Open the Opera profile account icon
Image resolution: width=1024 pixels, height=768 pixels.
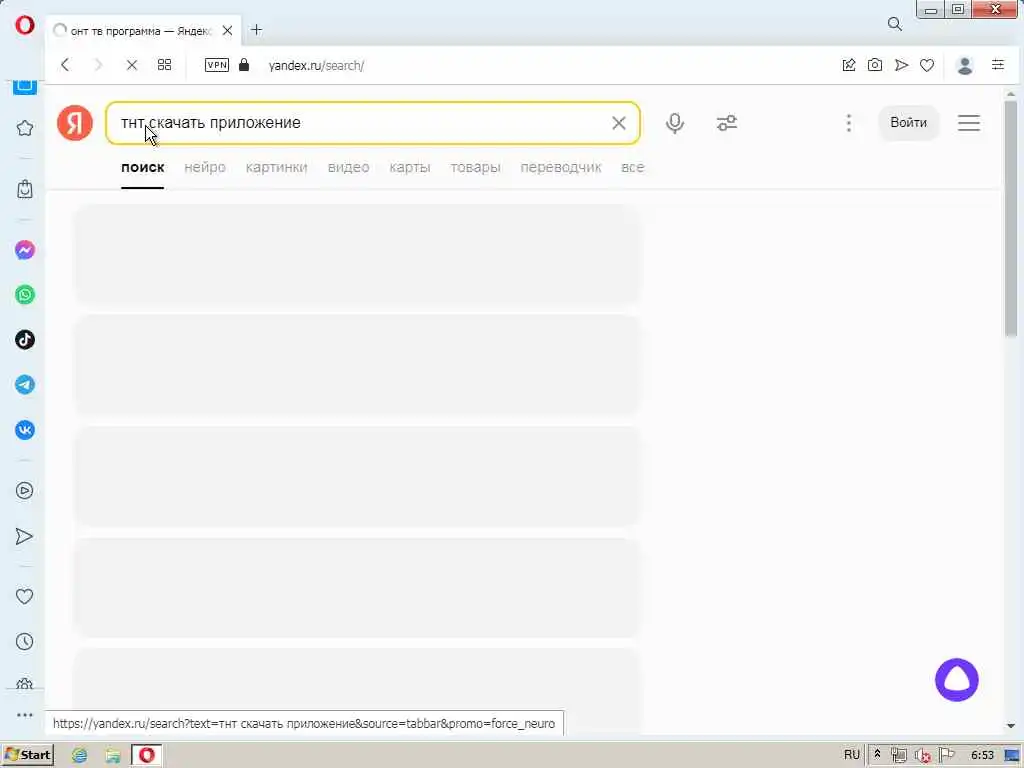click(965, 65)
